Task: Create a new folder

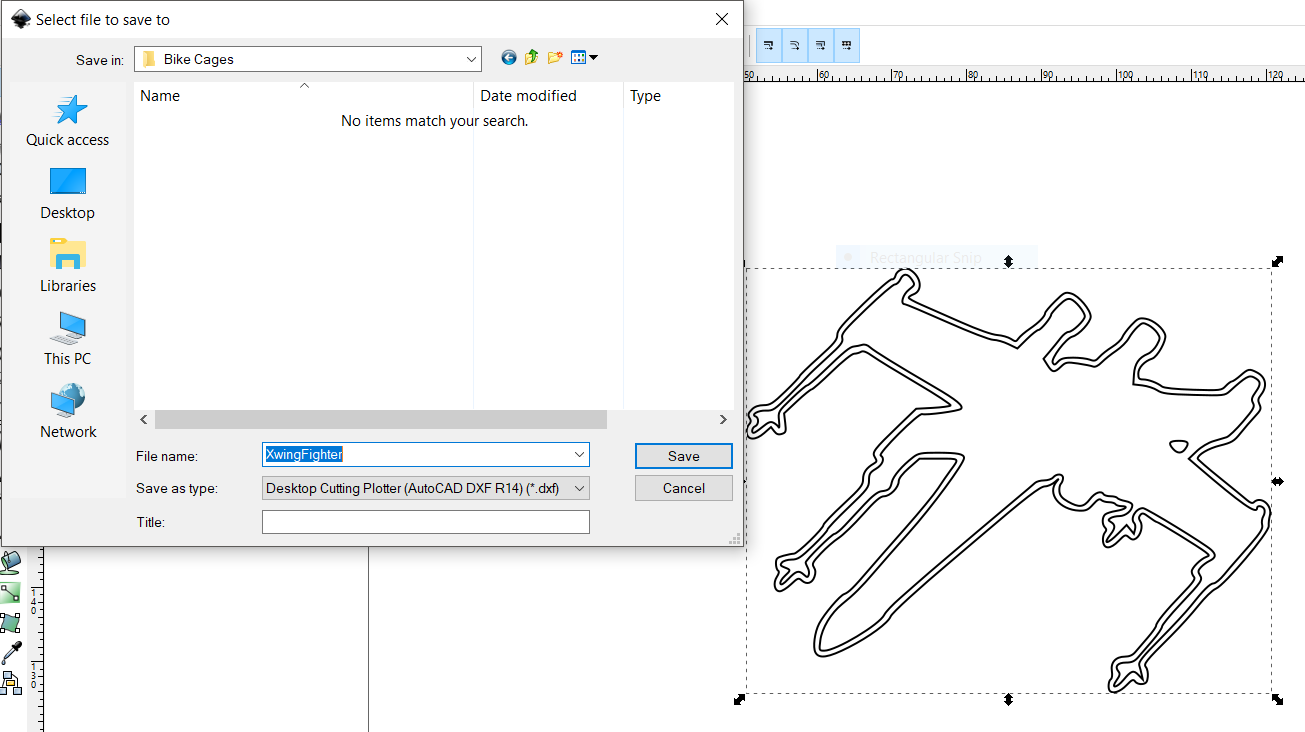Action: point(555,58)
